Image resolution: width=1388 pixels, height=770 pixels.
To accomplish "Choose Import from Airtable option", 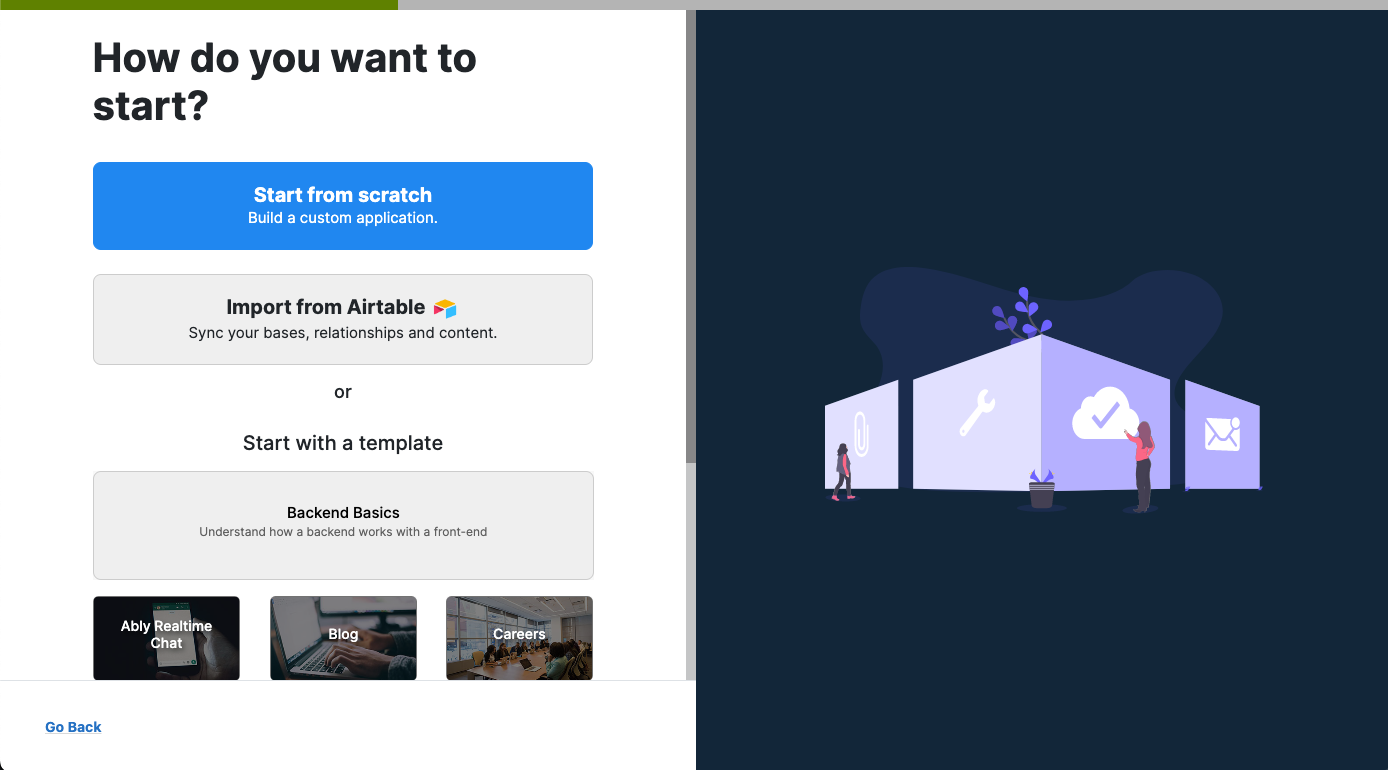I will [342, 319].
